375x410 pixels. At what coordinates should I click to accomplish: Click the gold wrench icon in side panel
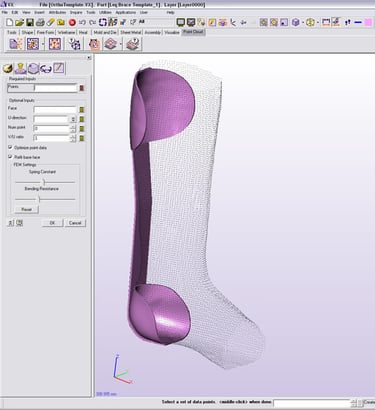(8, 68)
